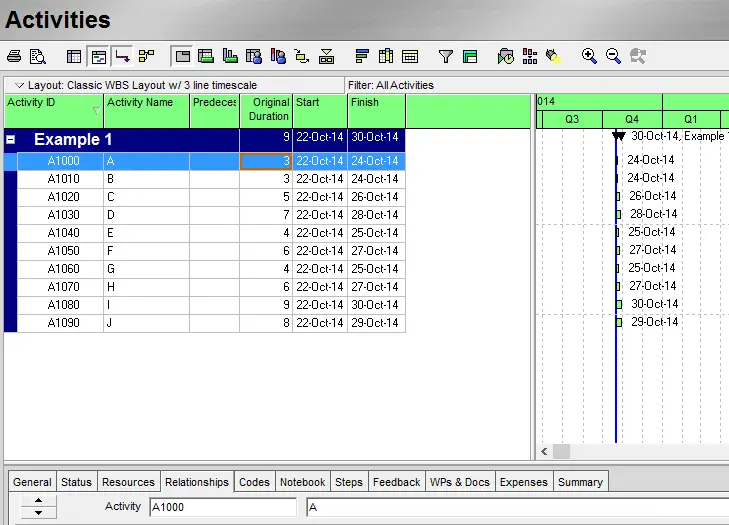Click Gantt scrollbar left arrow

coord(544,451)
